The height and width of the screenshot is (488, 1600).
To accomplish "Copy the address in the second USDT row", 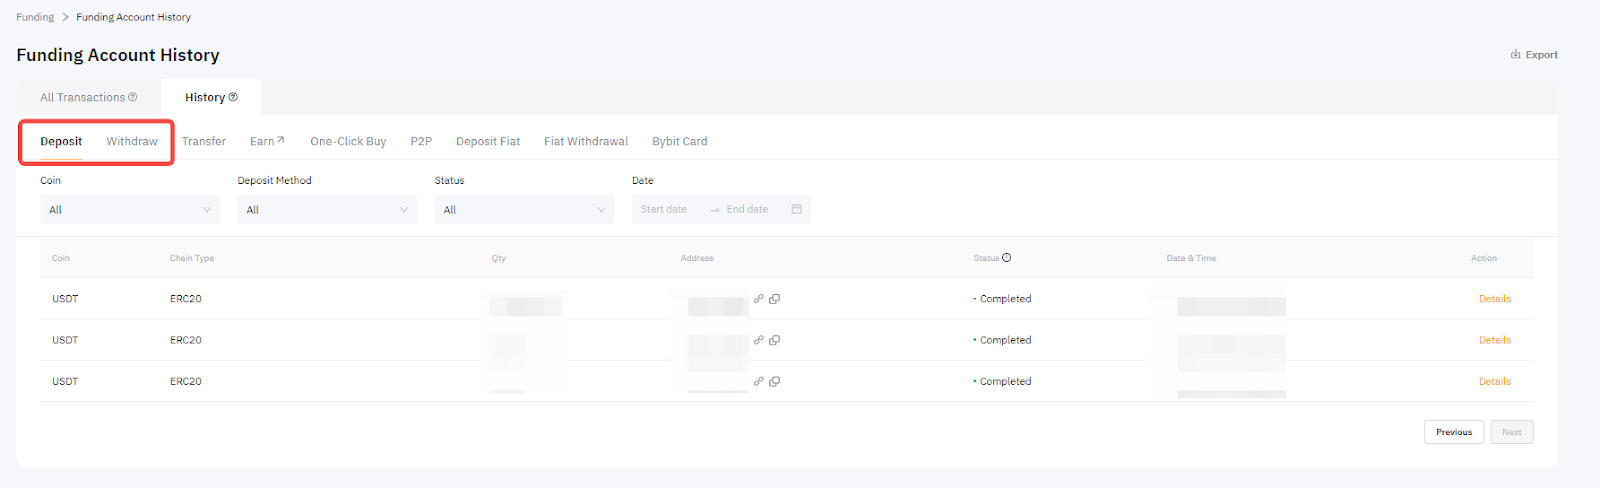I will [775, 340].
